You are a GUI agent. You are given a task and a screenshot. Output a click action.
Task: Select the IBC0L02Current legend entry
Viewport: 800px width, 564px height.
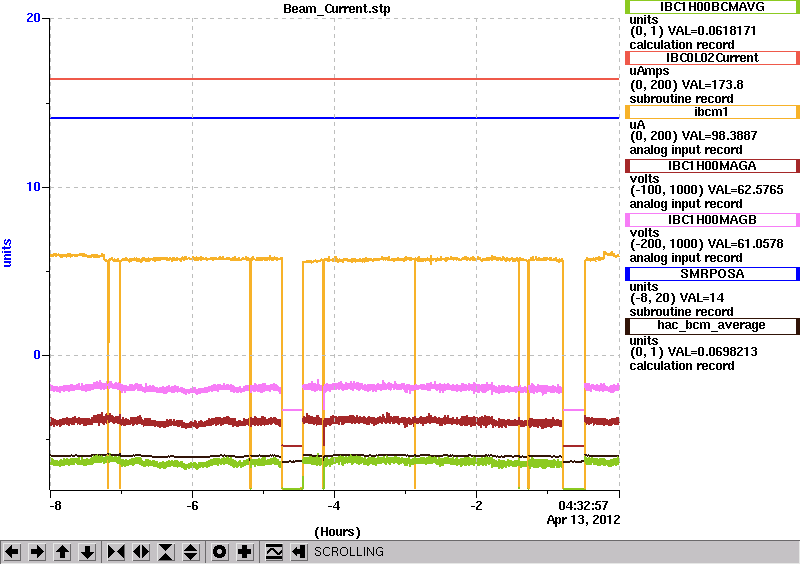point(712,58)
